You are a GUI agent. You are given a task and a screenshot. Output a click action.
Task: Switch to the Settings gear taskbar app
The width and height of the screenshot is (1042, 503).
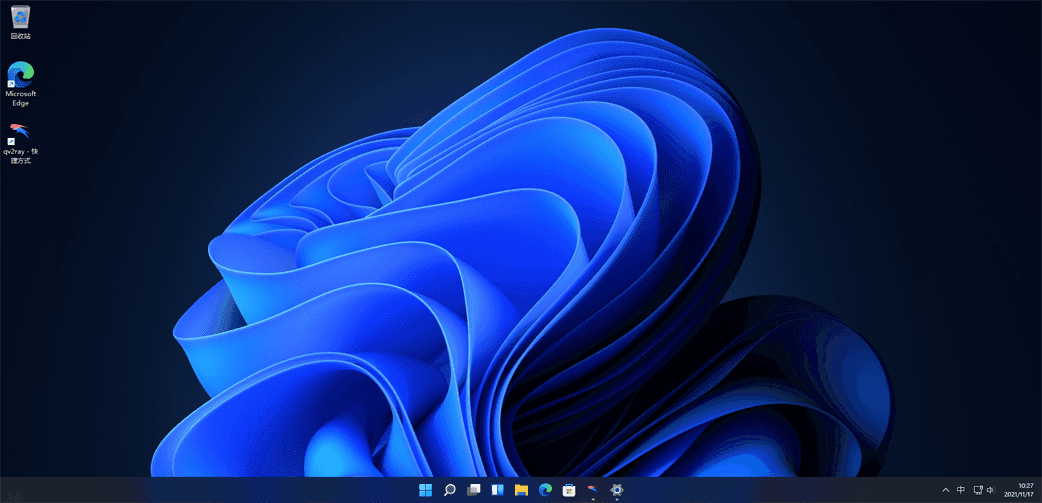pyautogui.click(x=617, y=490)
